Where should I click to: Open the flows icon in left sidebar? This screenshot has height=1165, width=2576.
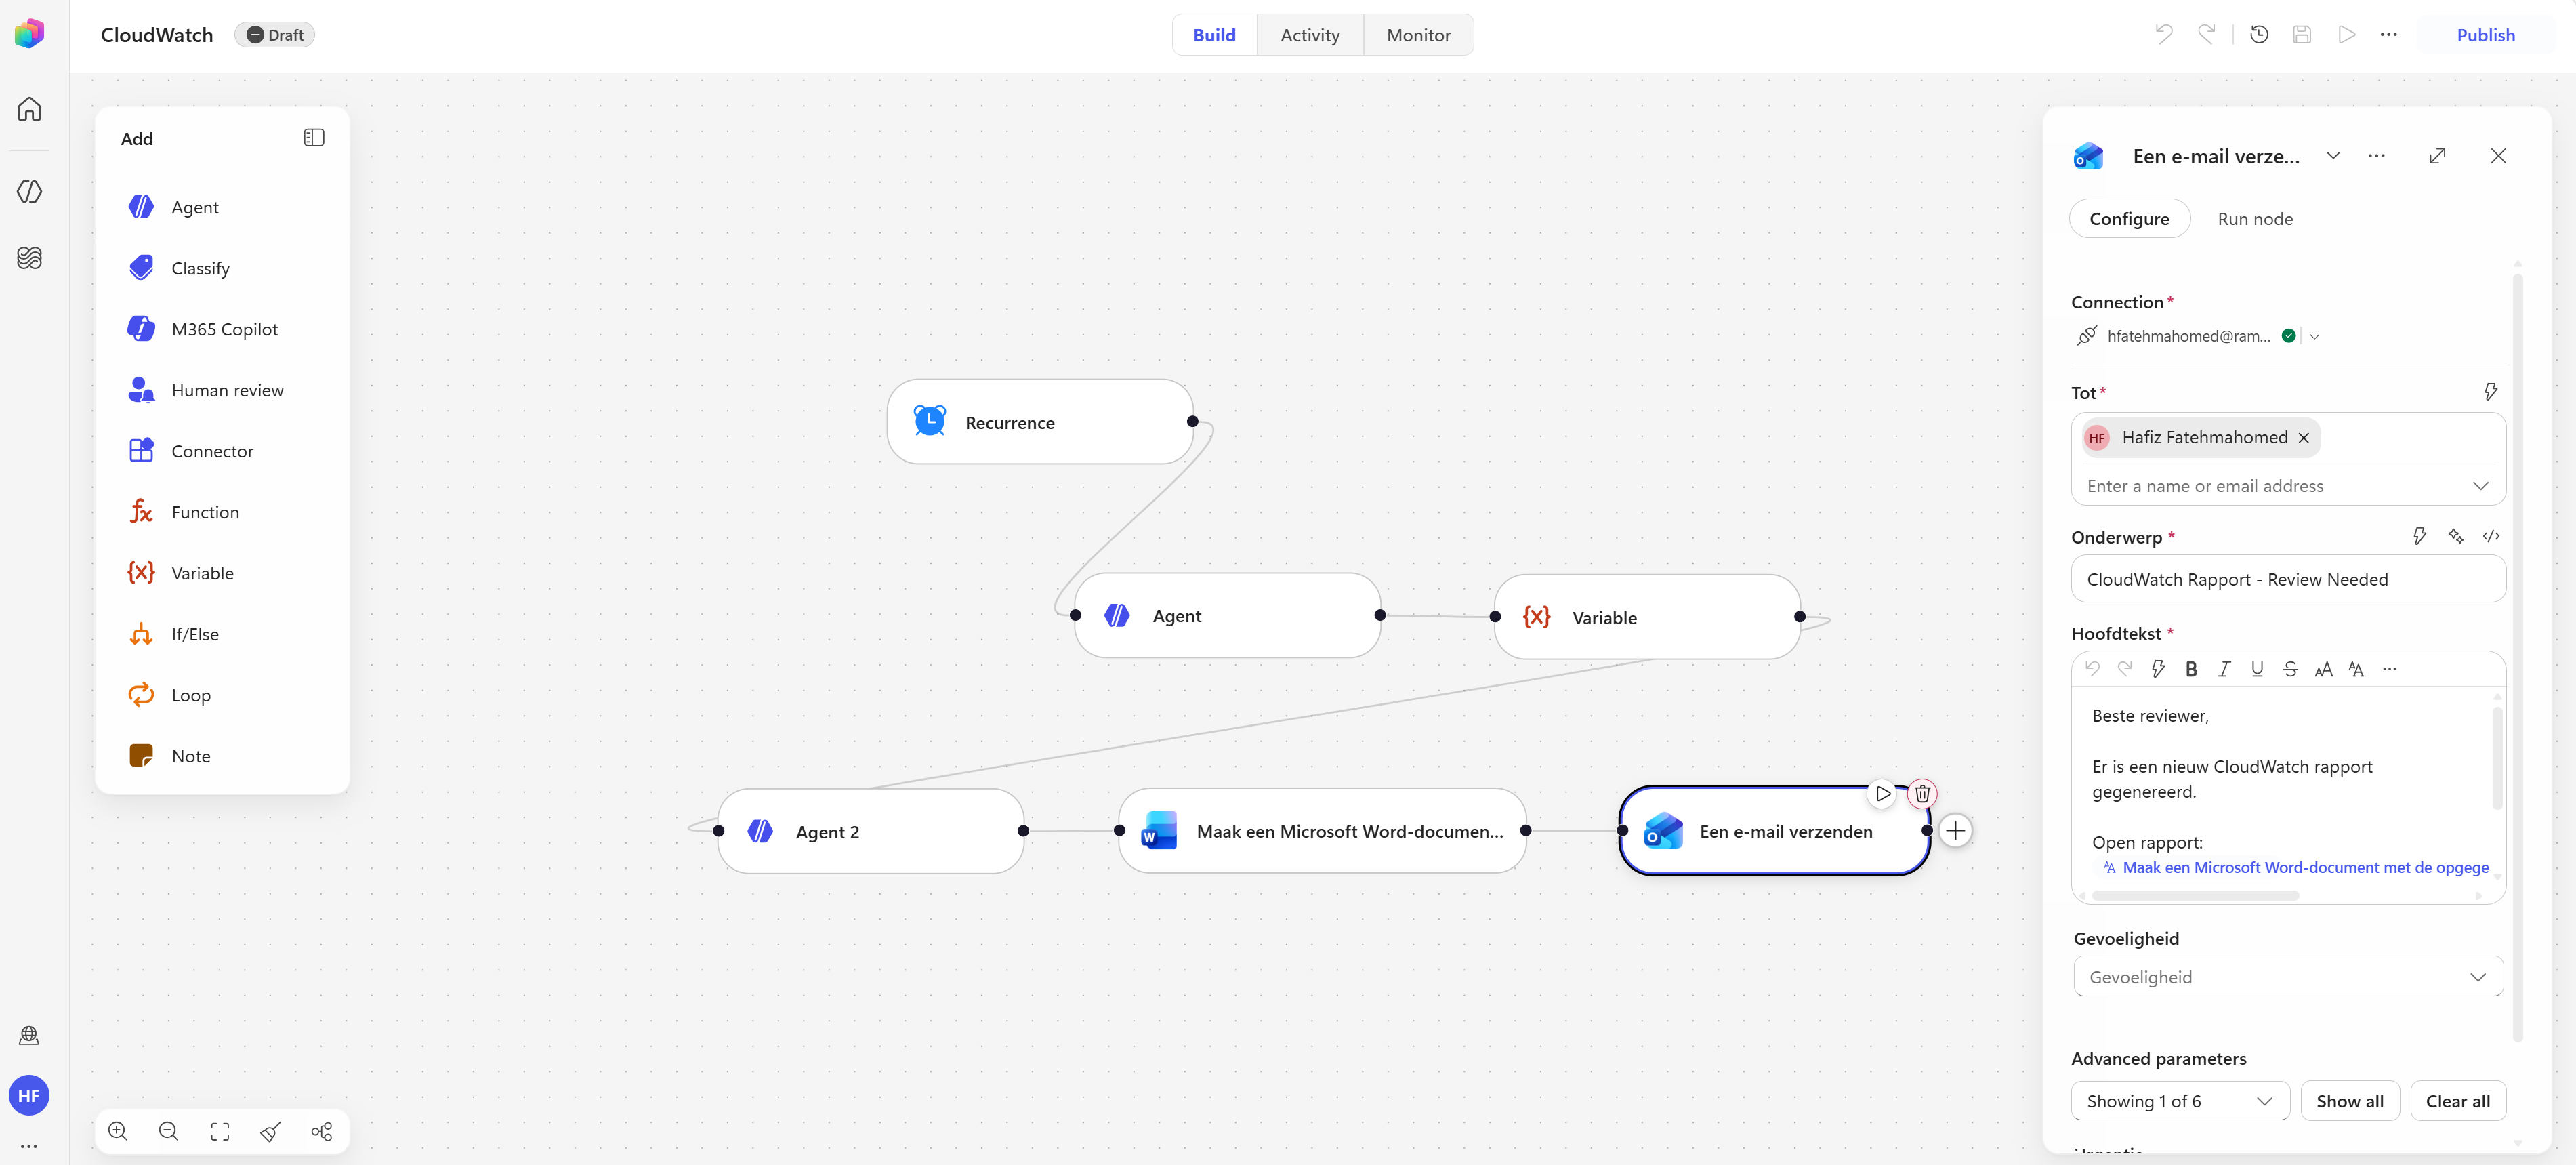tap(29, 257)
